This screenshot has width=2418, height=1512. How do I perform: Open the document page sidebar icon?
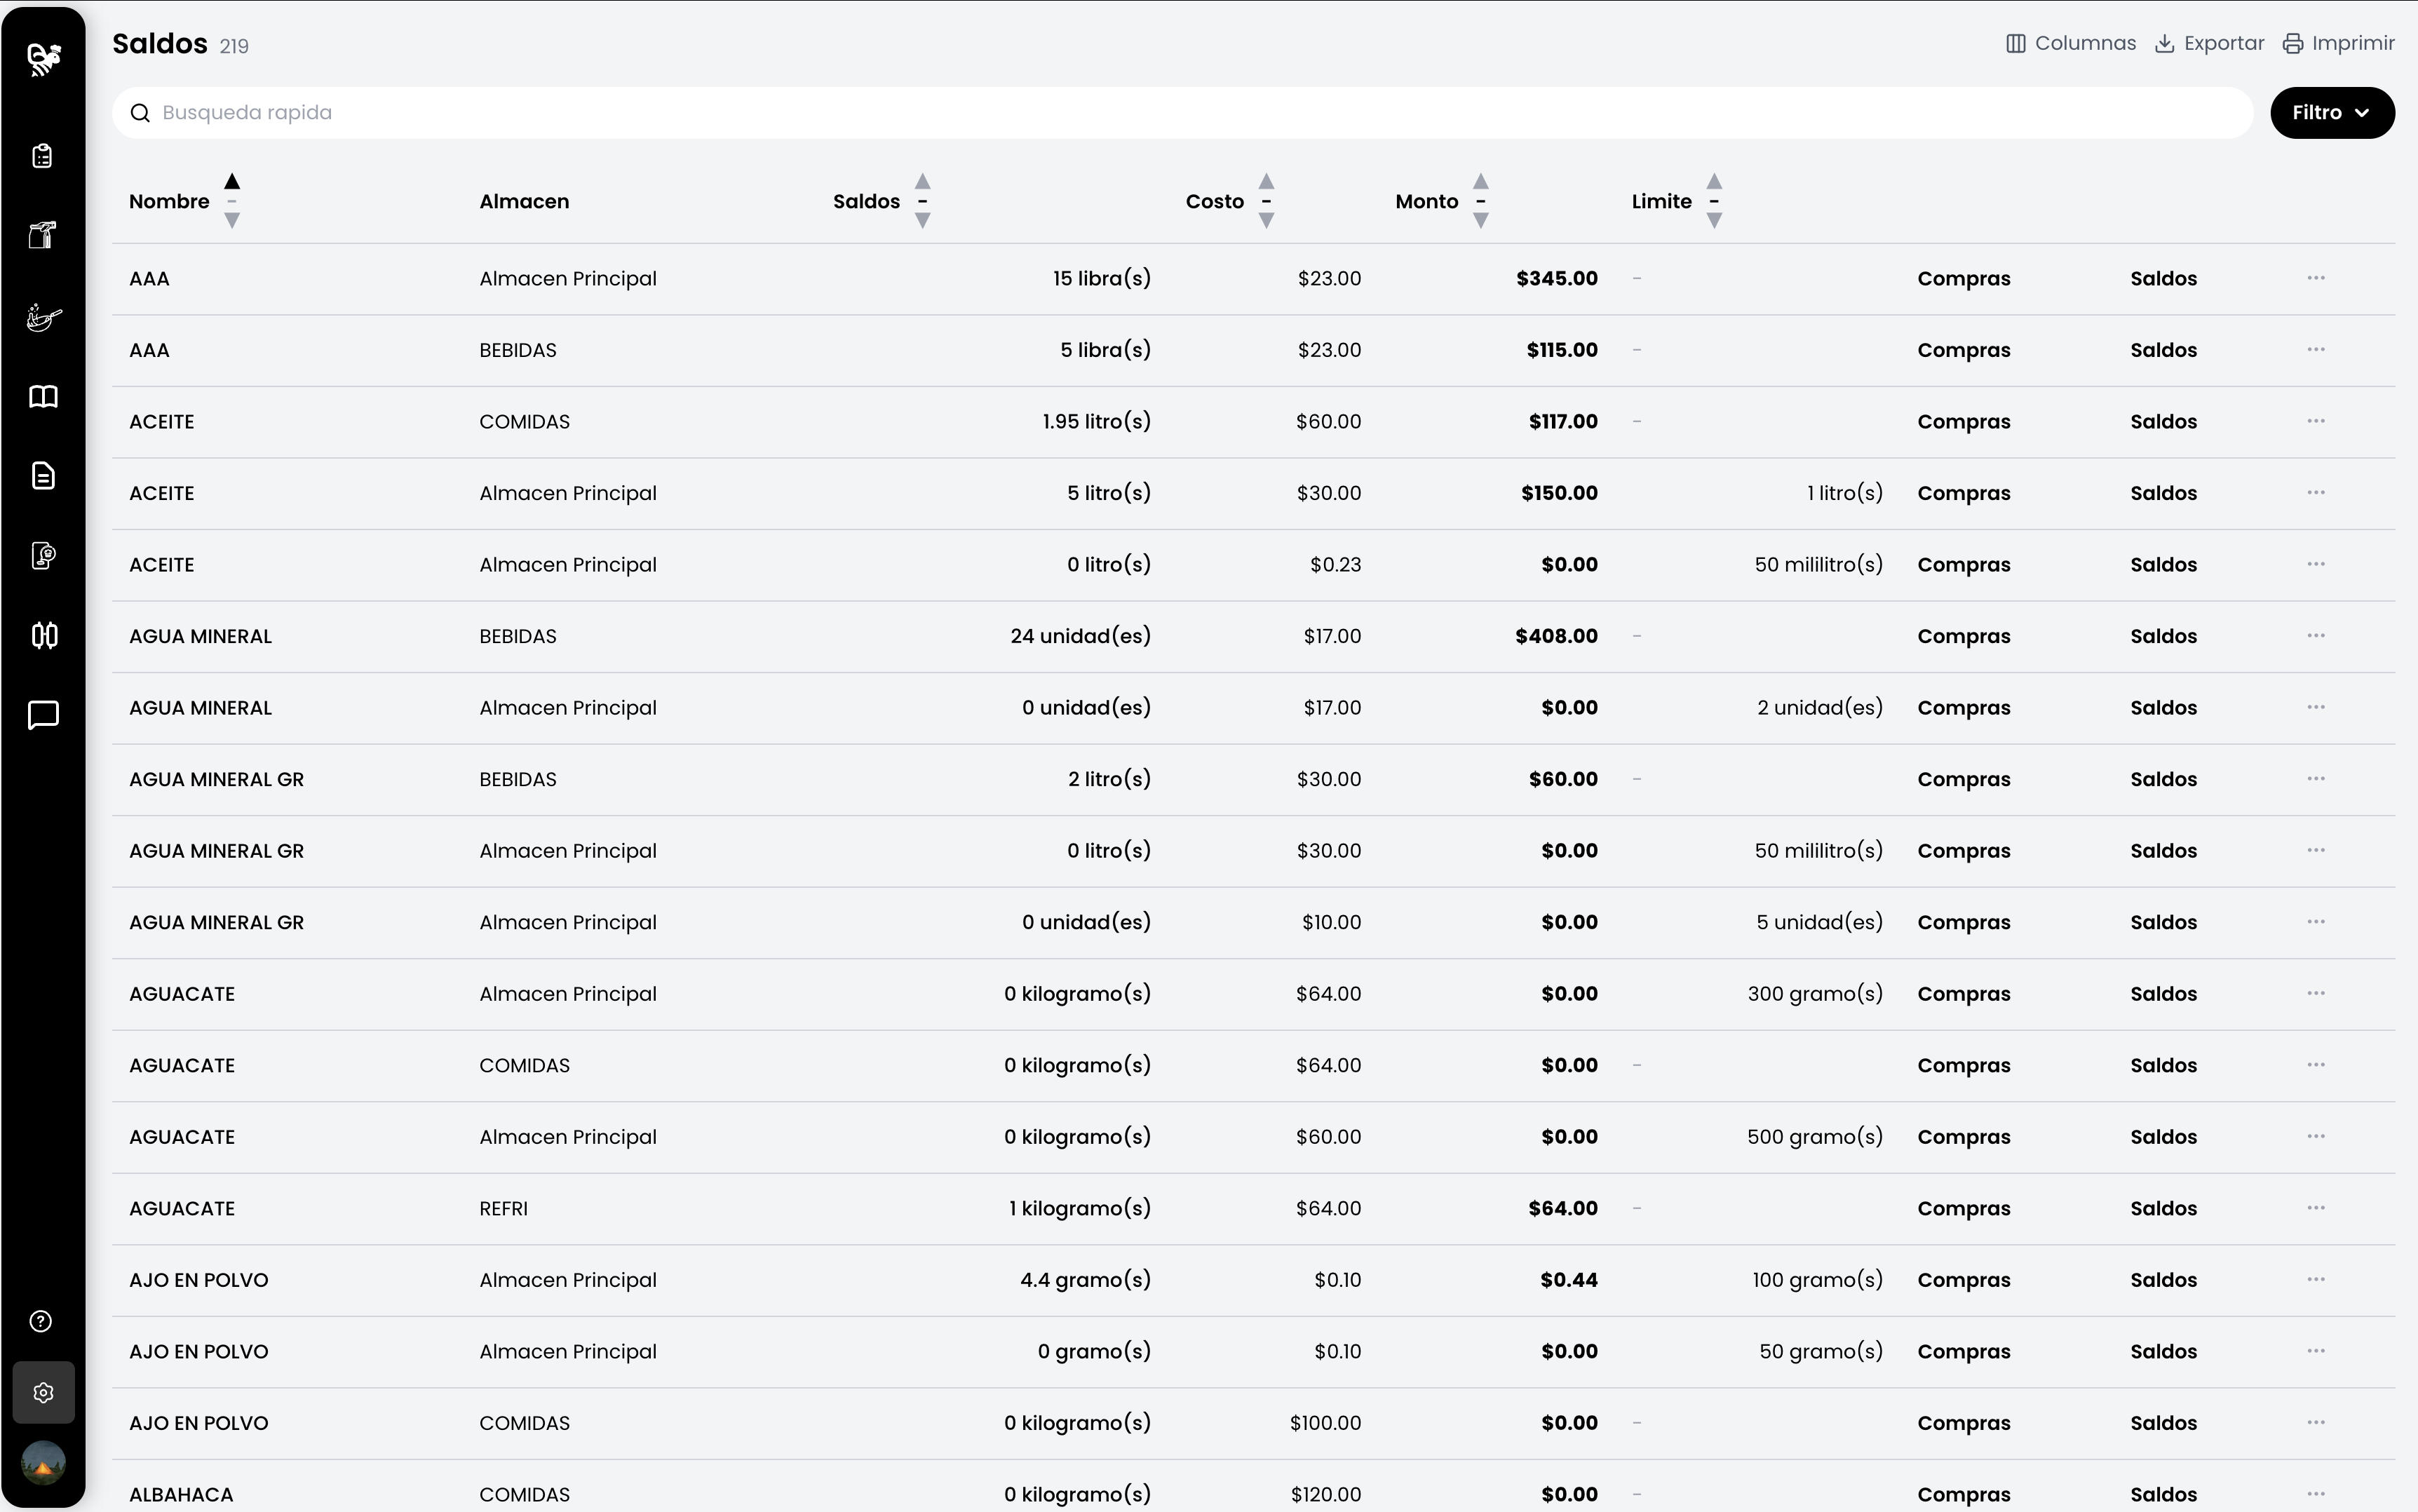(43, 476)
